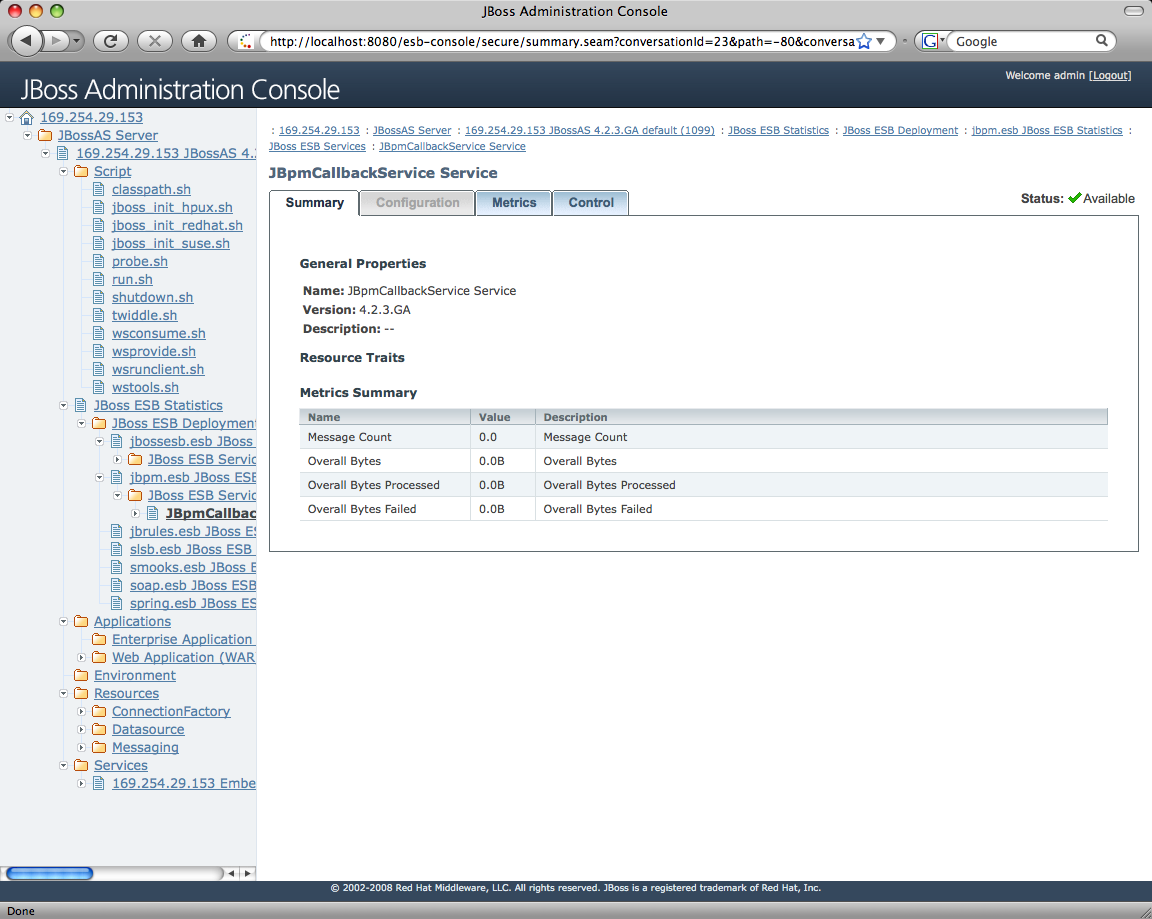The image size is (1152, 919).
Task: Click the folder icon next to Script
Action: pyautogui.click(x=81, y=171)
